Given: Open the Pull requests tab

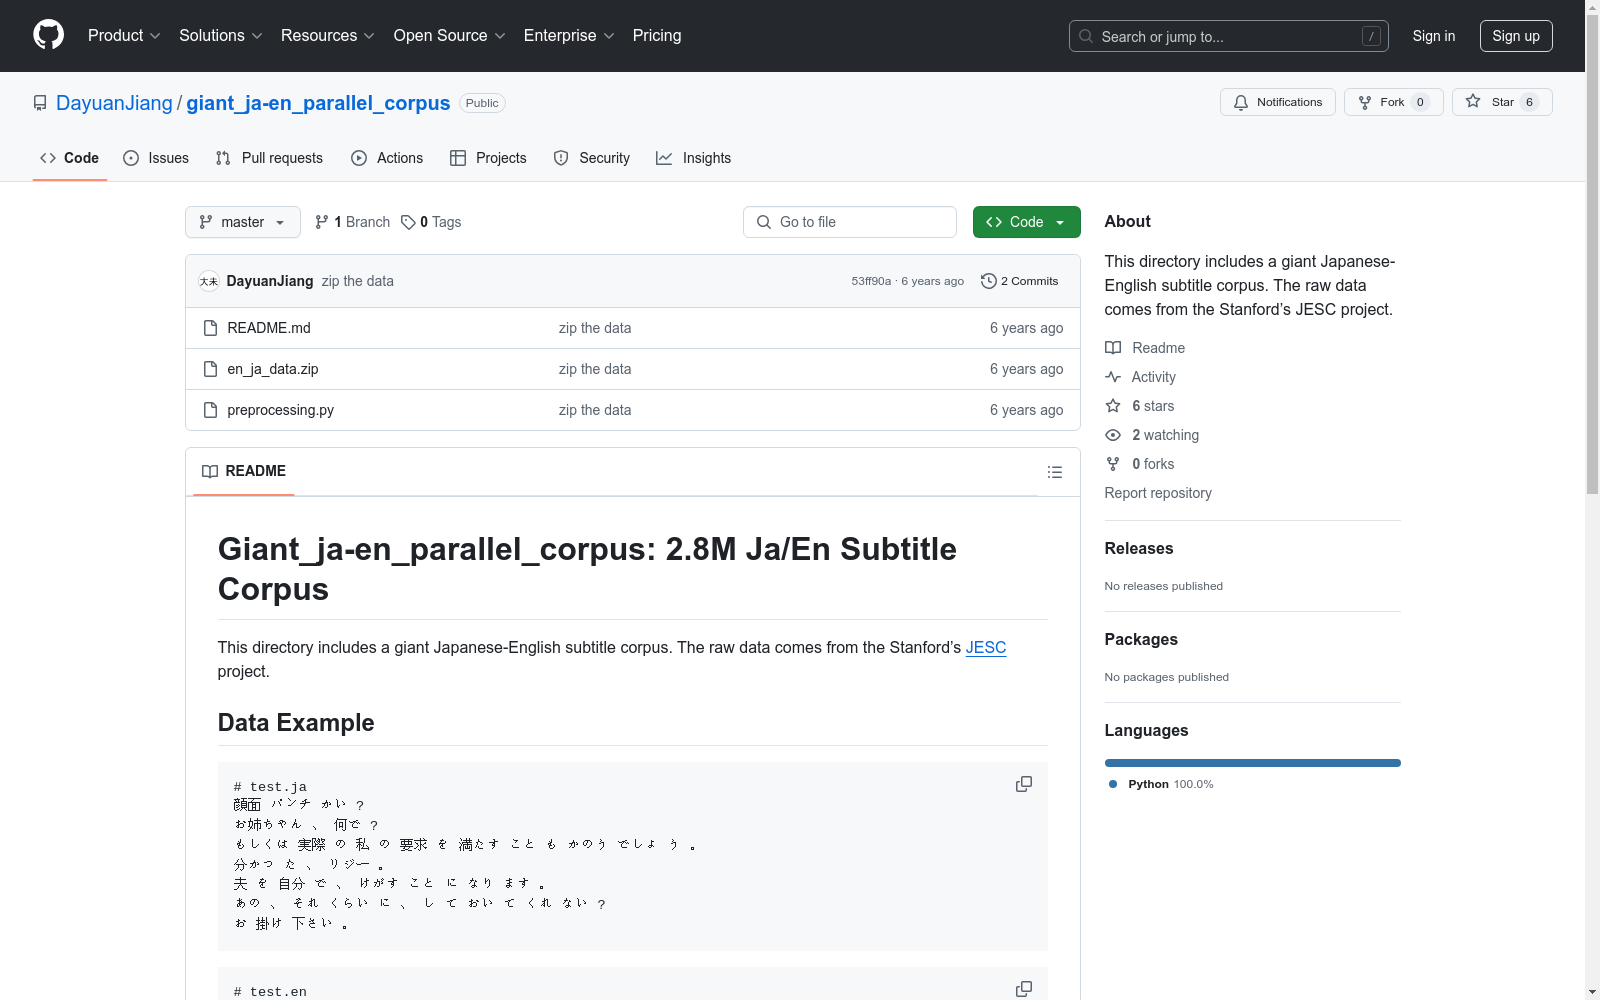Looking at the screenshot, I should tap(269, 158).
